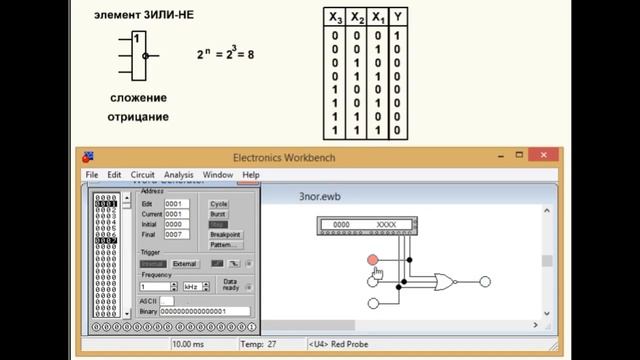The height and width of the screenshot is (360, 640).
Task: Click the Data ready terminal indicator
Action: (249, 287)
